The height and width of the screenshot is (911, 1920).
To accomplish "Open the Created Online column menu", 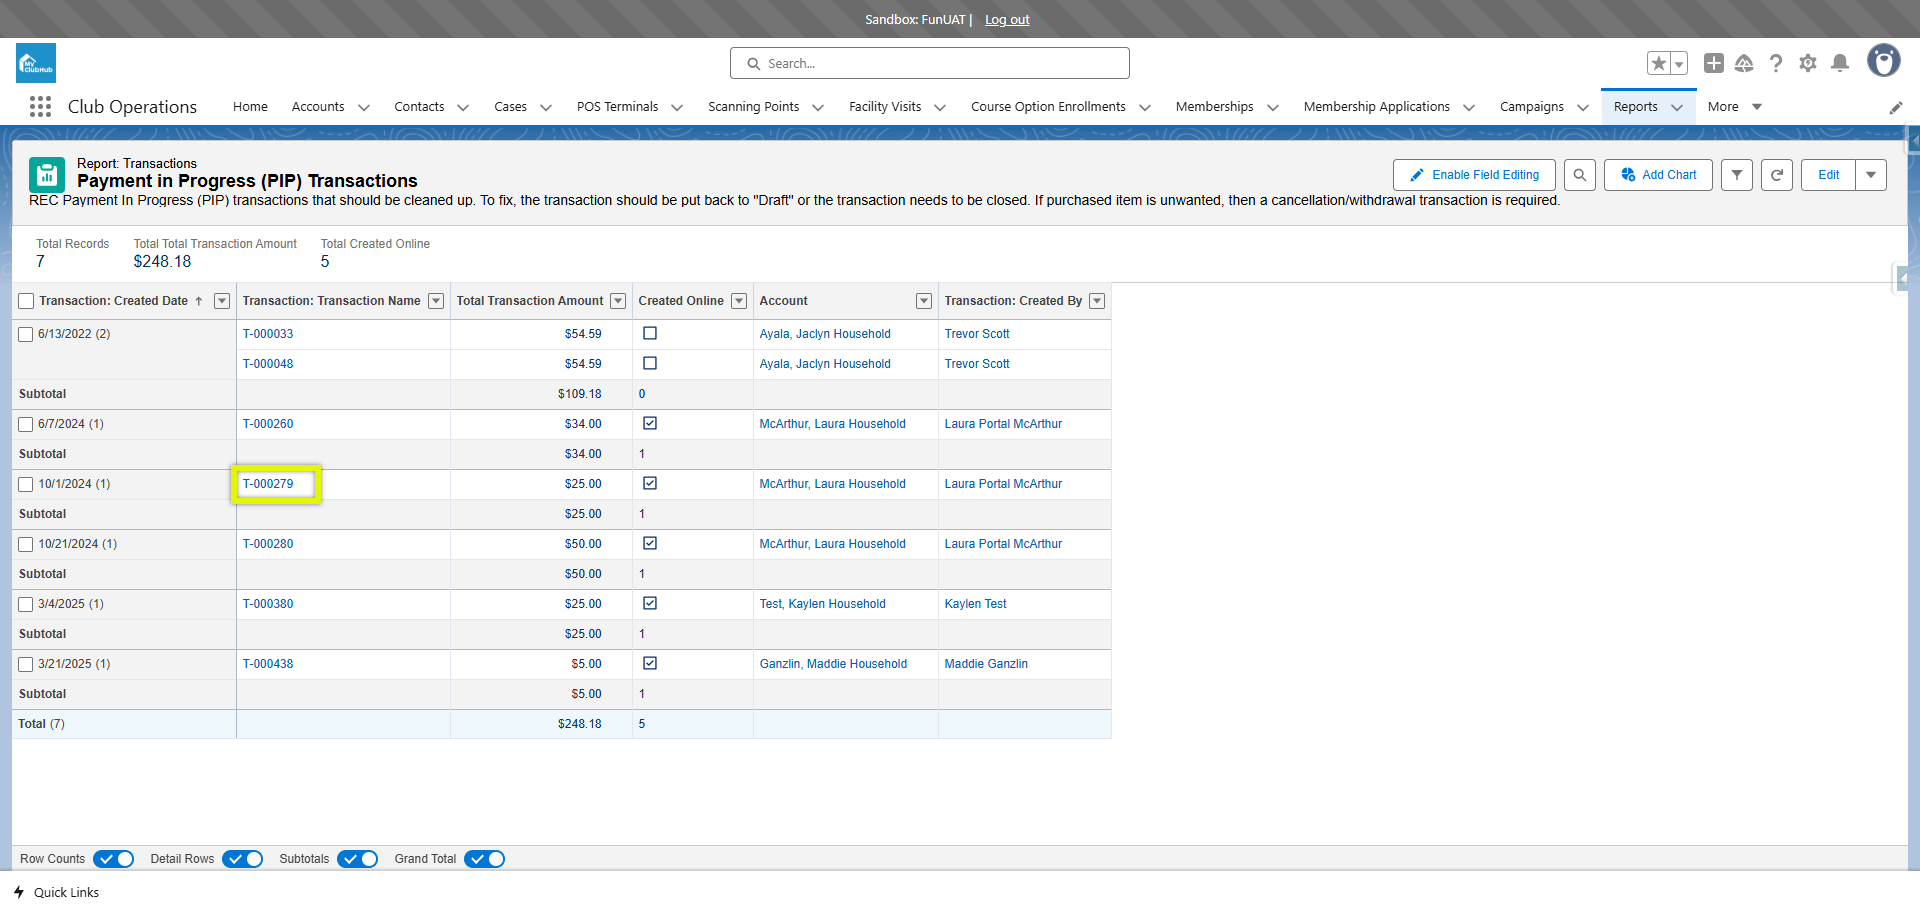I will [739, 301].
